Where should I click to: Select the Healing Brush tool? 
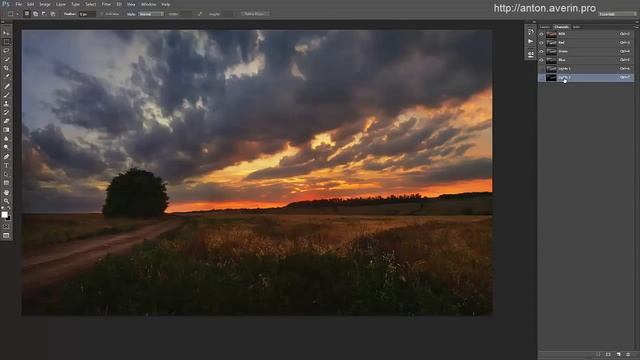6,86
